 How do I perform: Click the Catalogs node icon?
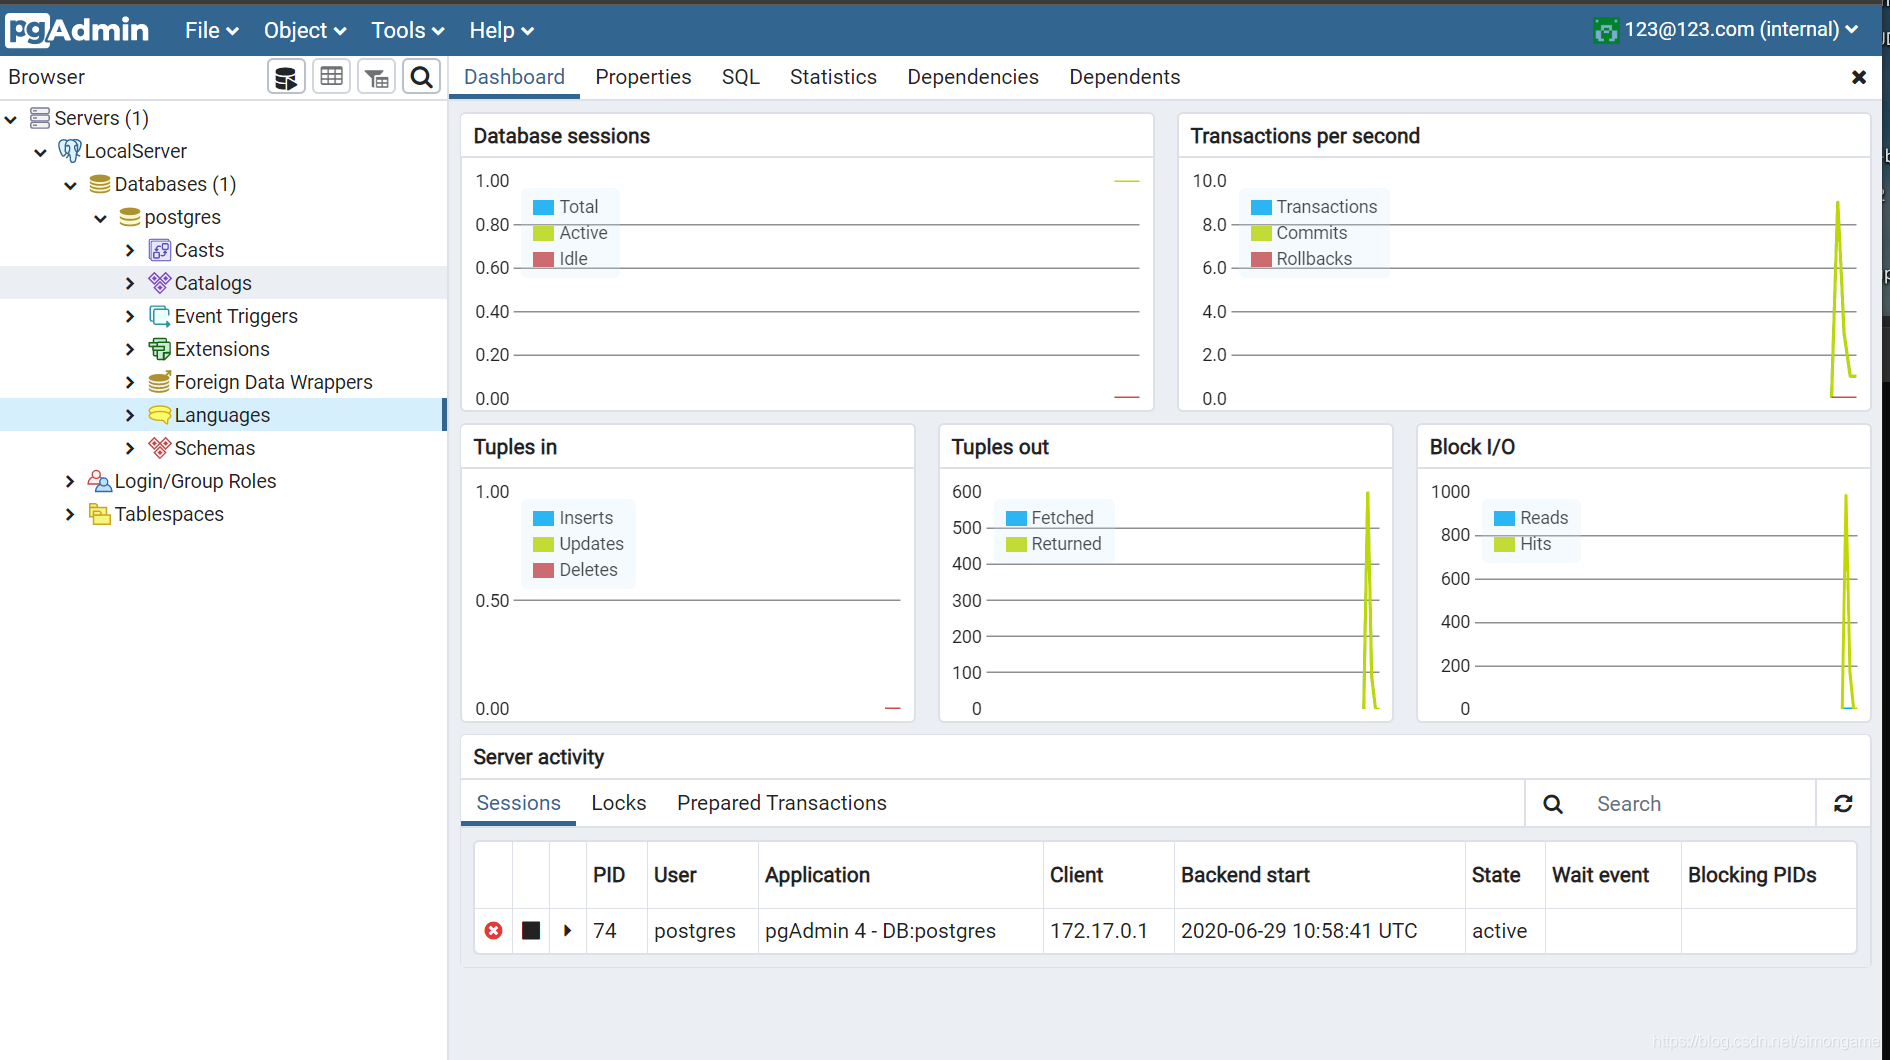click(160, 283)
